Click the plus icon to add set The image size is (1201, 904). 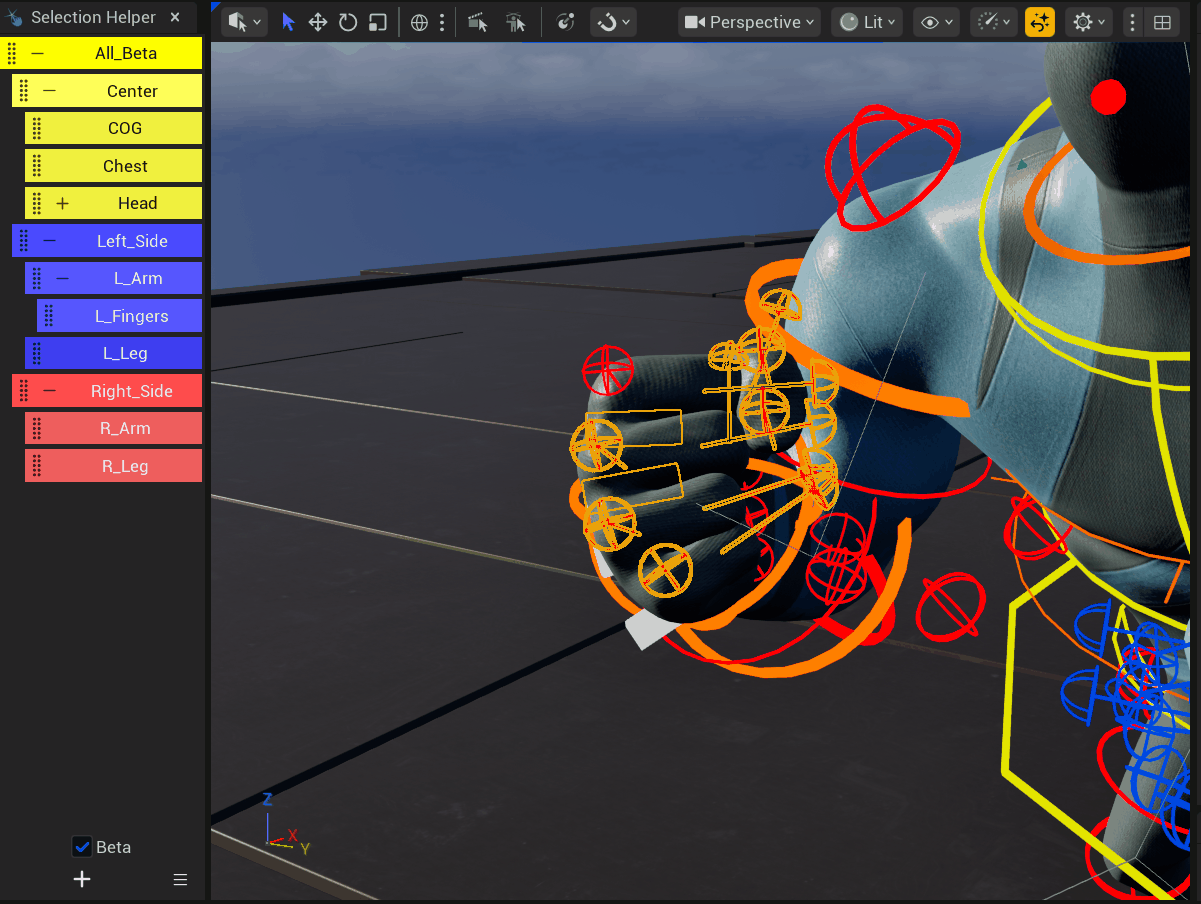pos(82,879)
